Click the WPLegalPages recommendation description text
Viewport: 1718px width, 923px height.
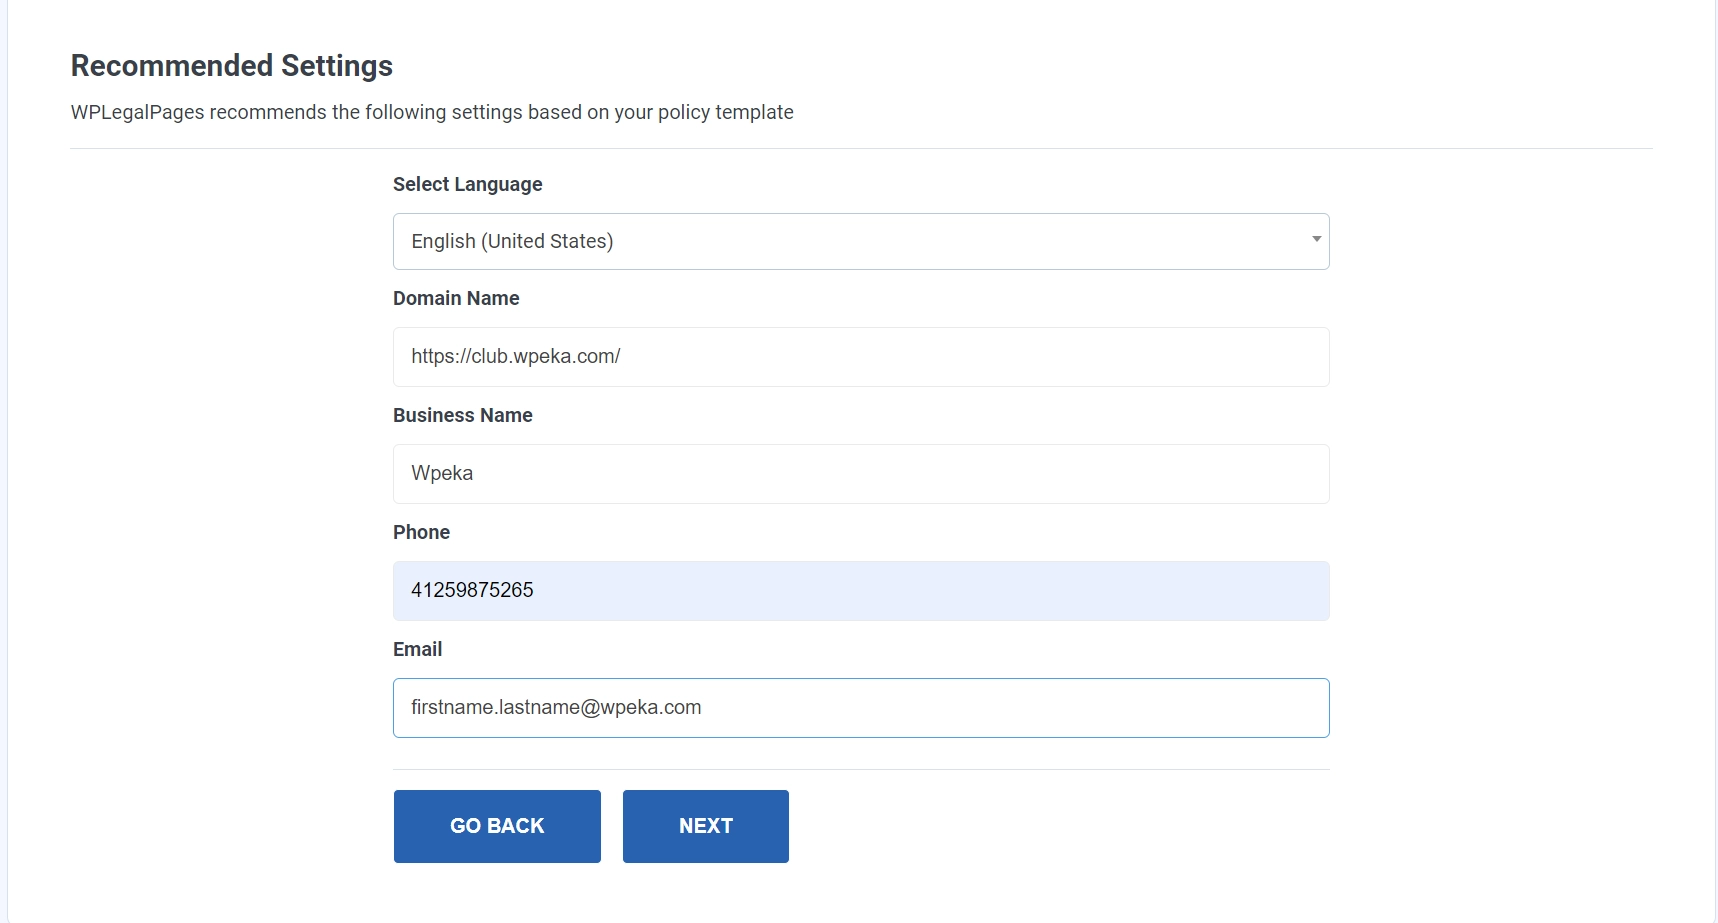tap(432, 112)
